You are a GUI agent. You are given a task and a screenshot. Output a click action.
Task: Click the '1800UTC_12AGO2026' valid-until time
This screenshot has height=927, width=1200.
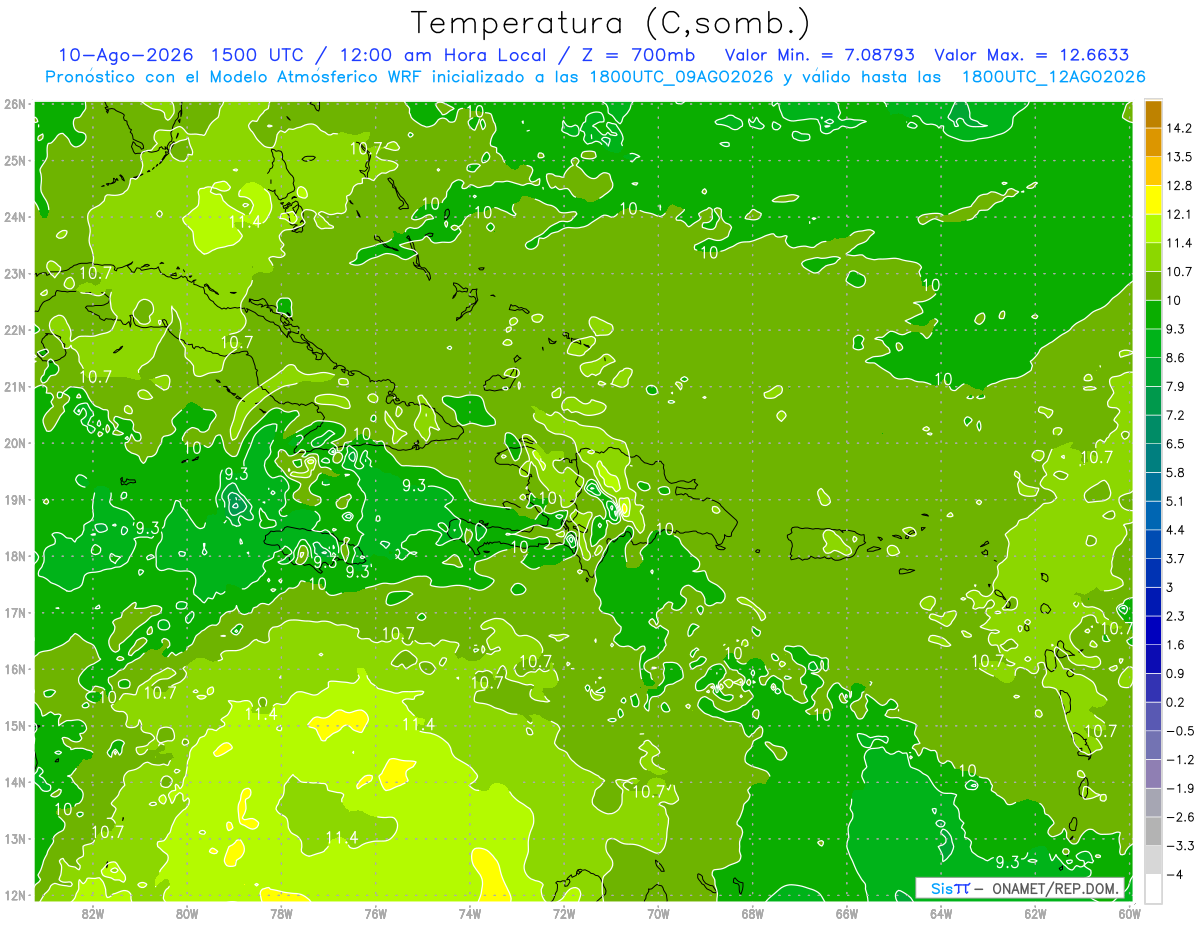click(1053, 77)
